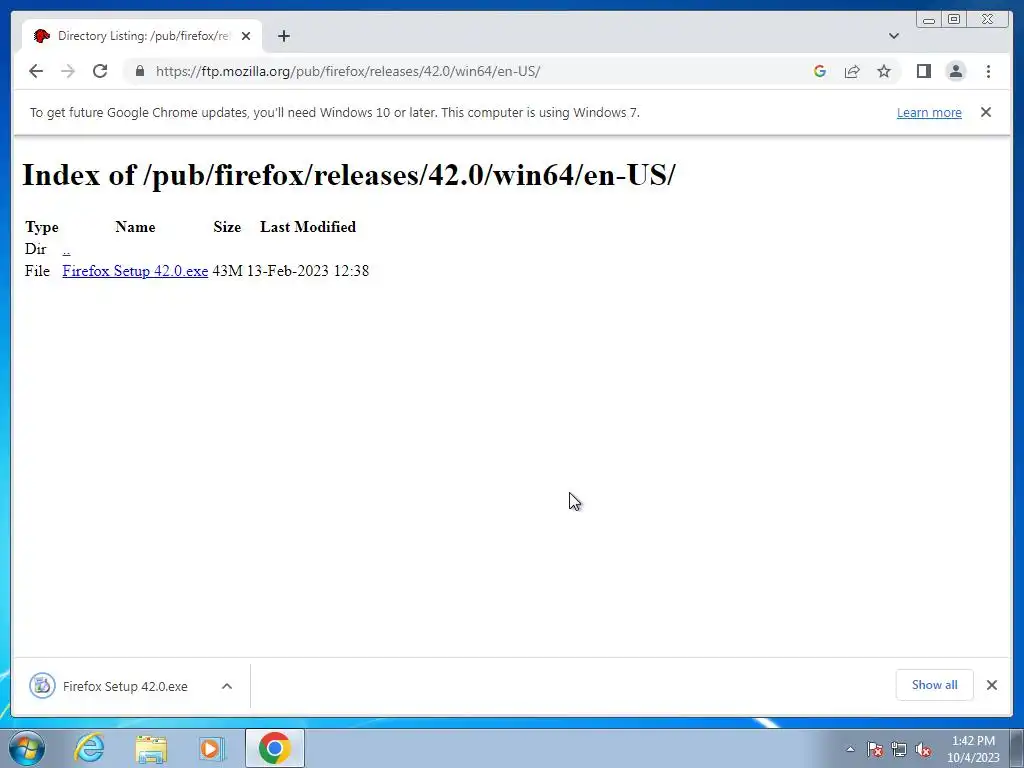The width and height of the screenshot is (1024, 768).
Task: Select the Directory Listing tab
Action: click(142, 36)
